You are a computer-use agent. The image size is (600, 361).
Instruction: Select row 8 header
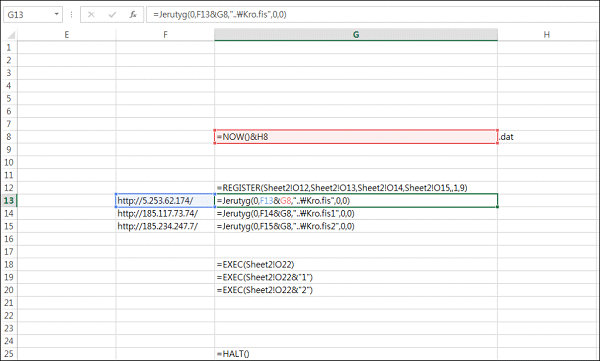tap(9, 137)
